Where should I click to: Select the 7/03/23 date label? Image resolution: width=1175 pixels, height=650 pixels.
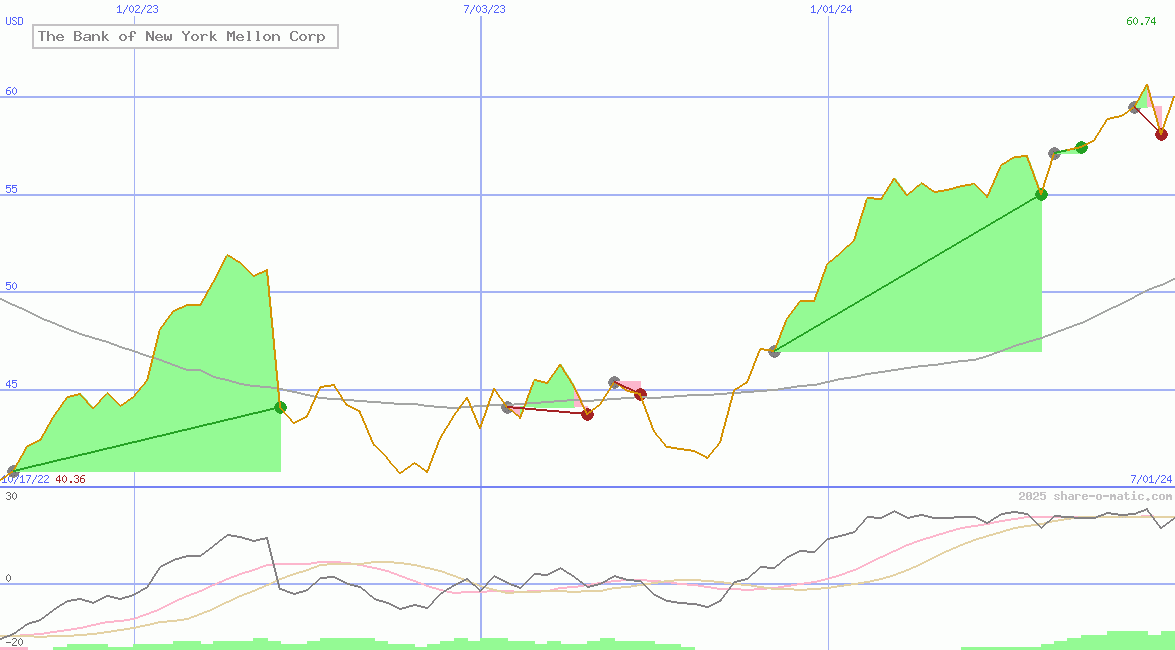(x=484, y=9)
